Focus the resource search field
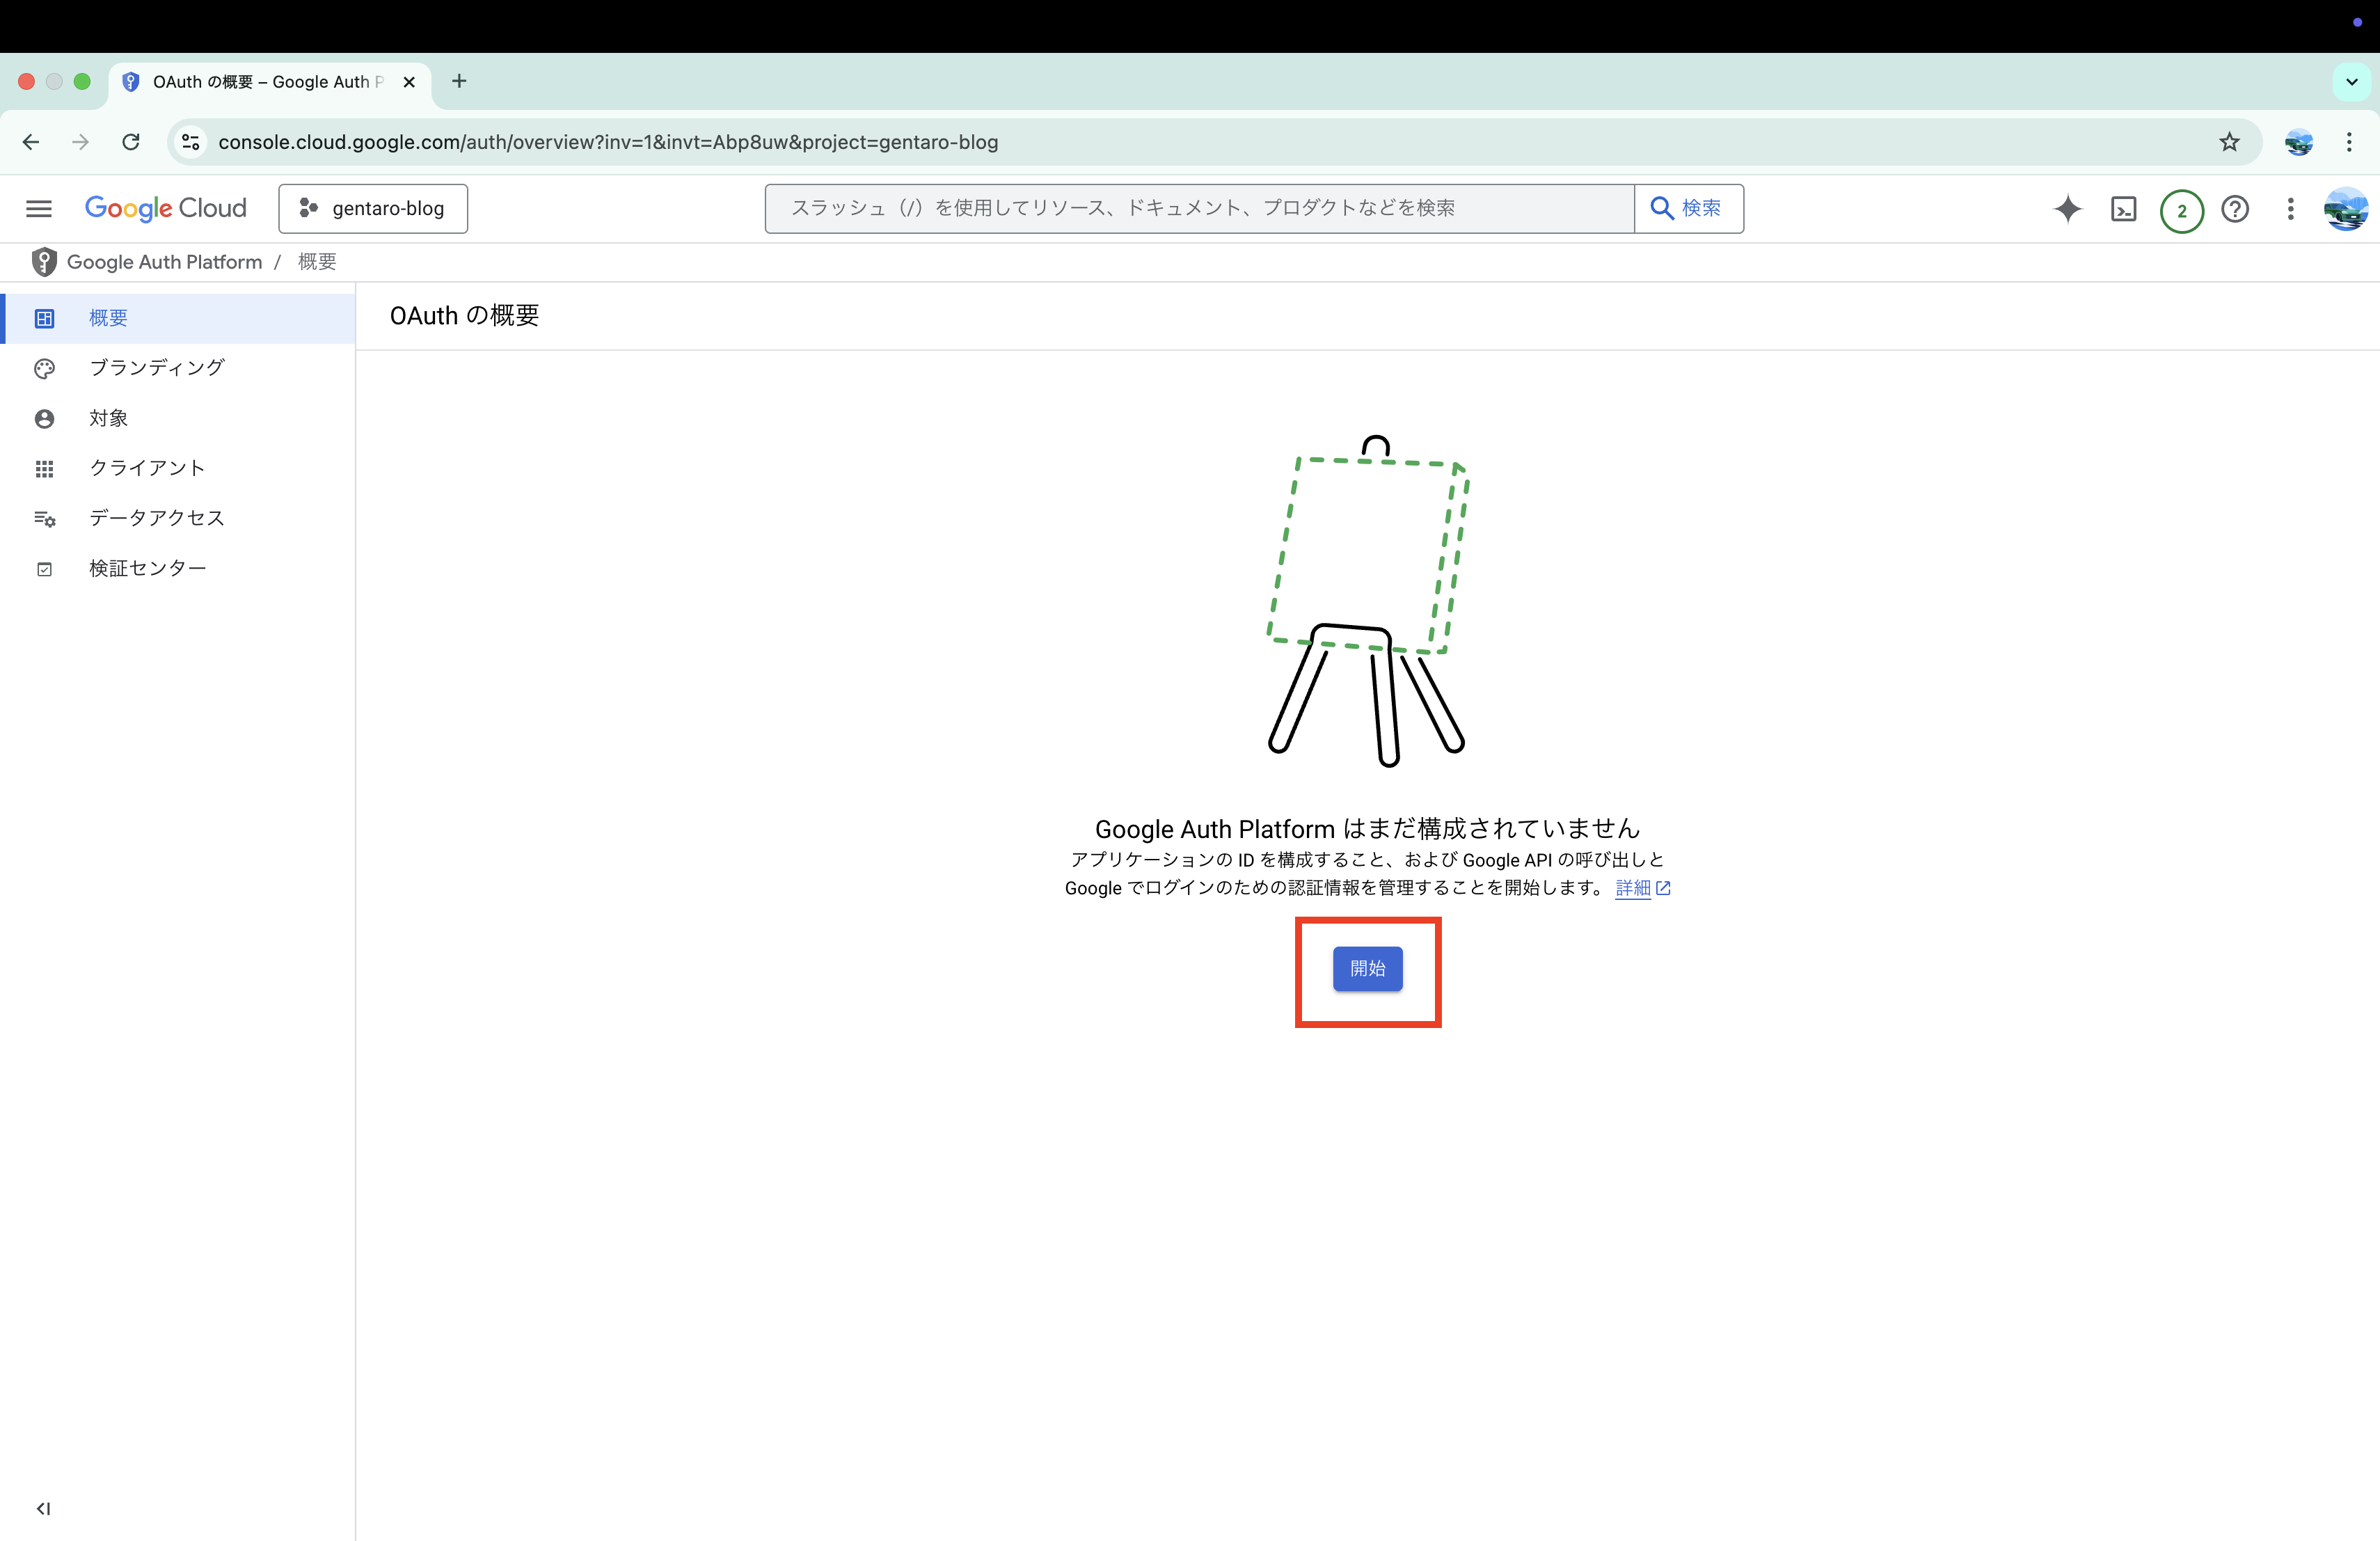 tap(1199, 208)
